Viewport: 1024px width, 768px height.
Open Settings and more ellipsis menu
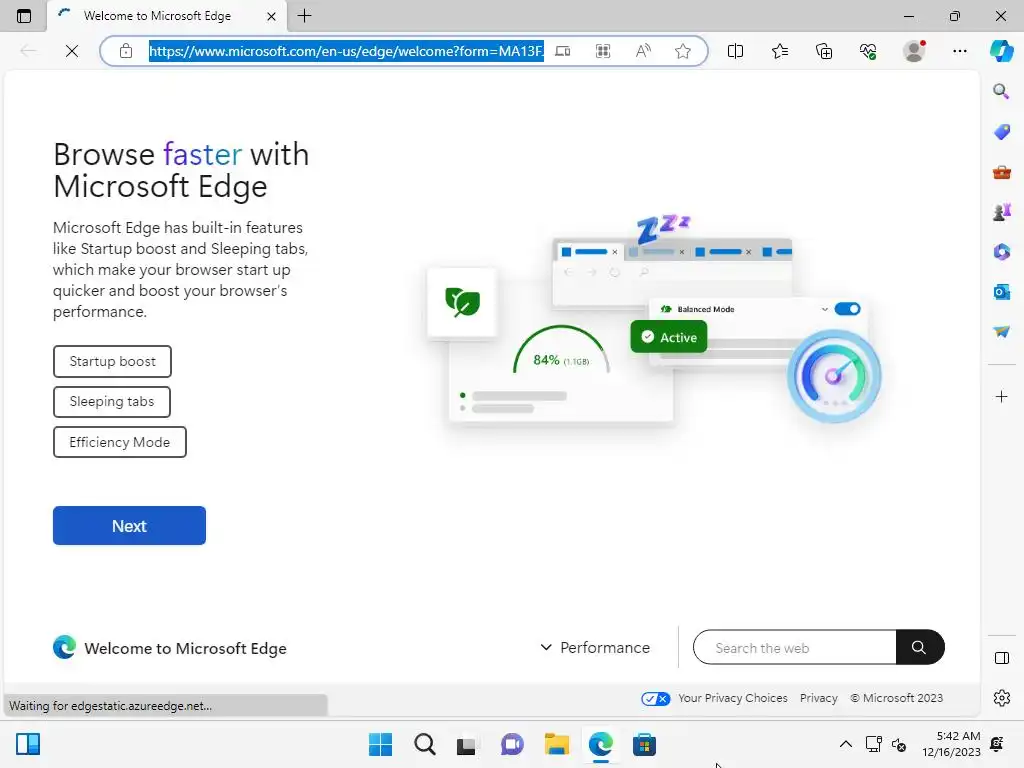tap(959, 51)
